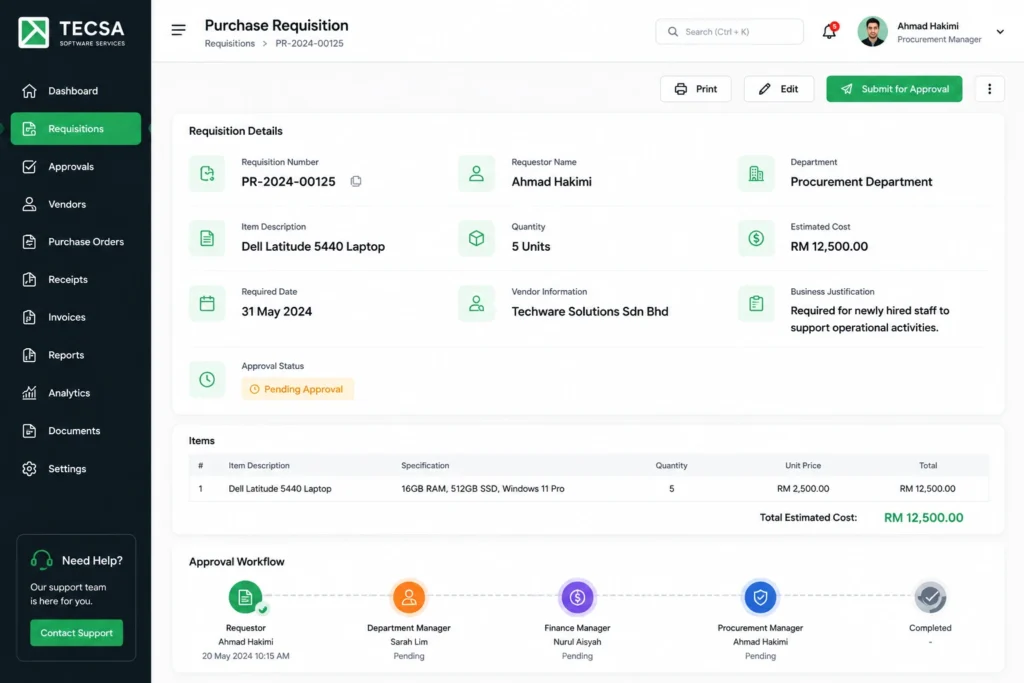Screen dimensions: 1024x683
Task: Click the Print button
Action: pos(696,89)
